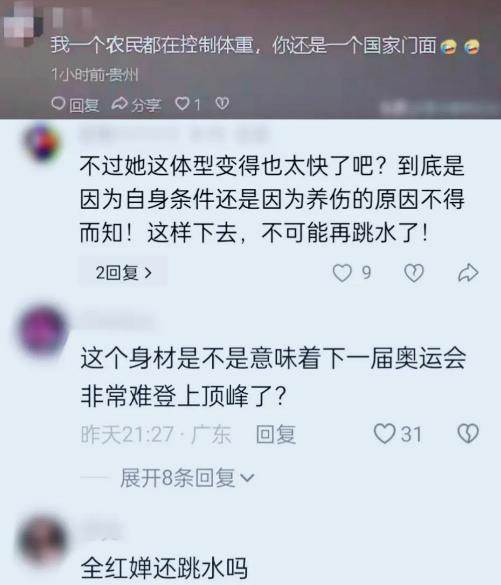Tap the blurred username above Olympics comment

click(117, 322)
